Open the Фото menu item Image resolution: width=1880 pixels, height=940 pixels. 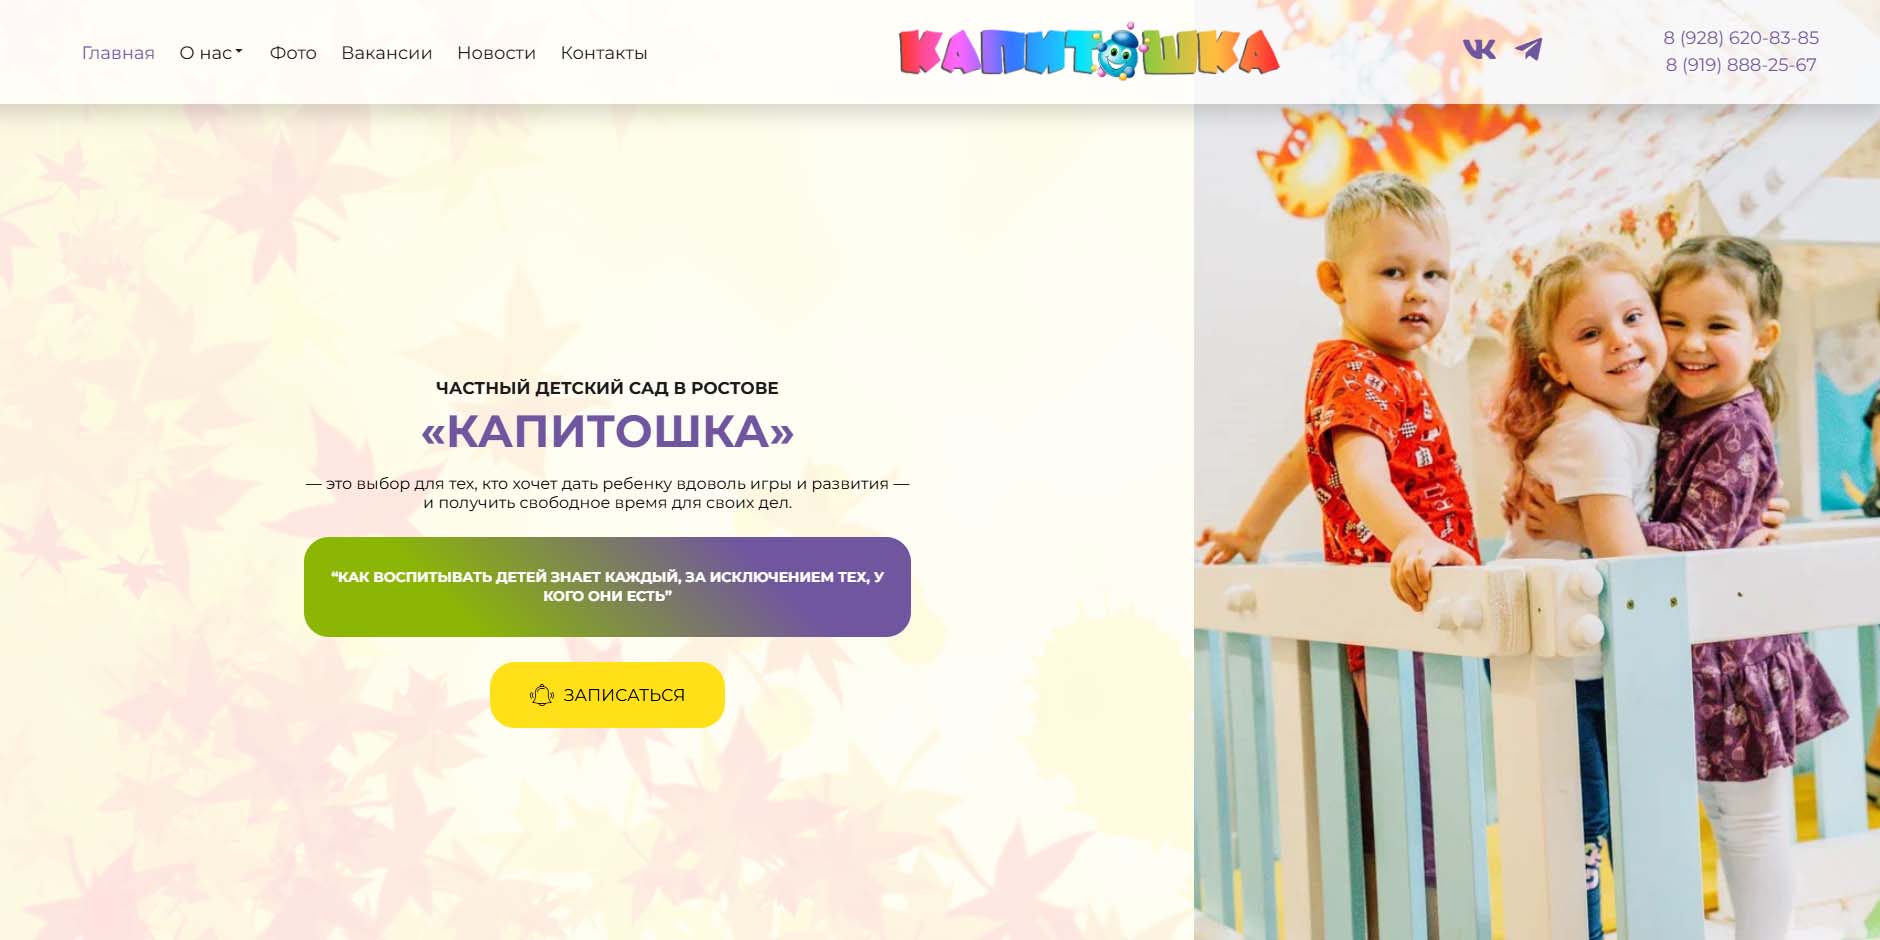(293, 53)
